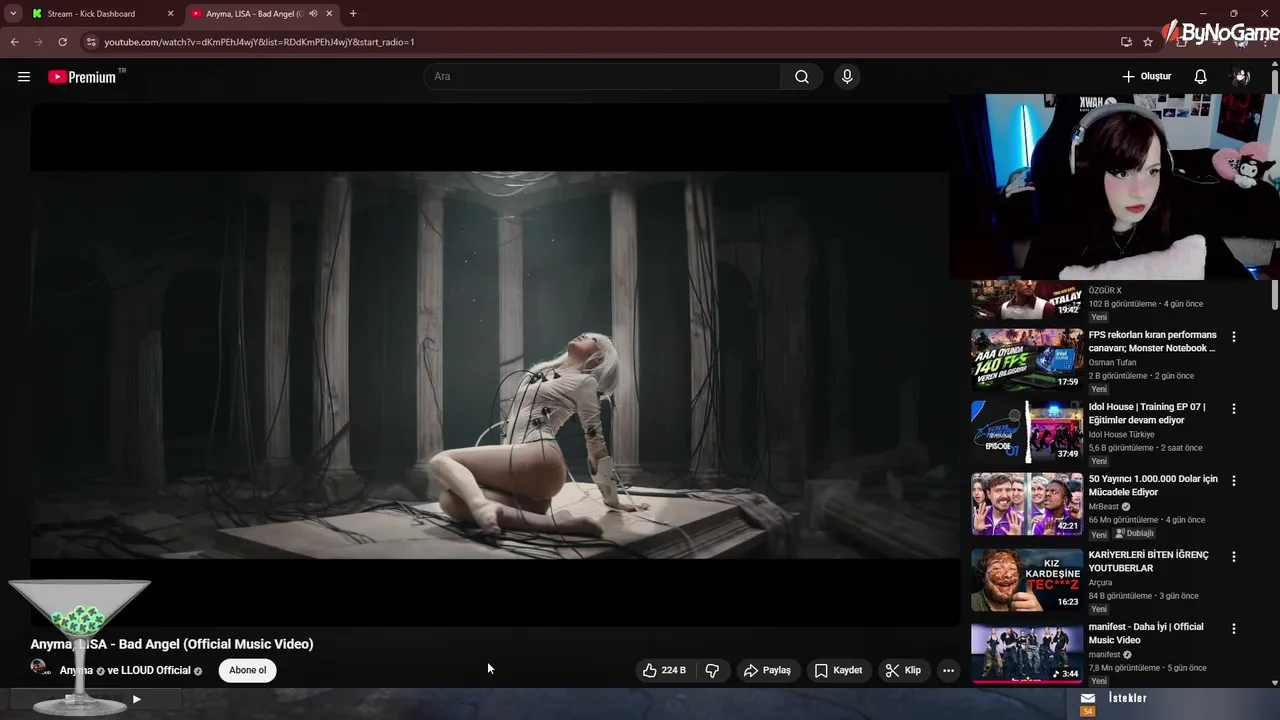Open options for manifest Daha İyi video

[1234, 629]
